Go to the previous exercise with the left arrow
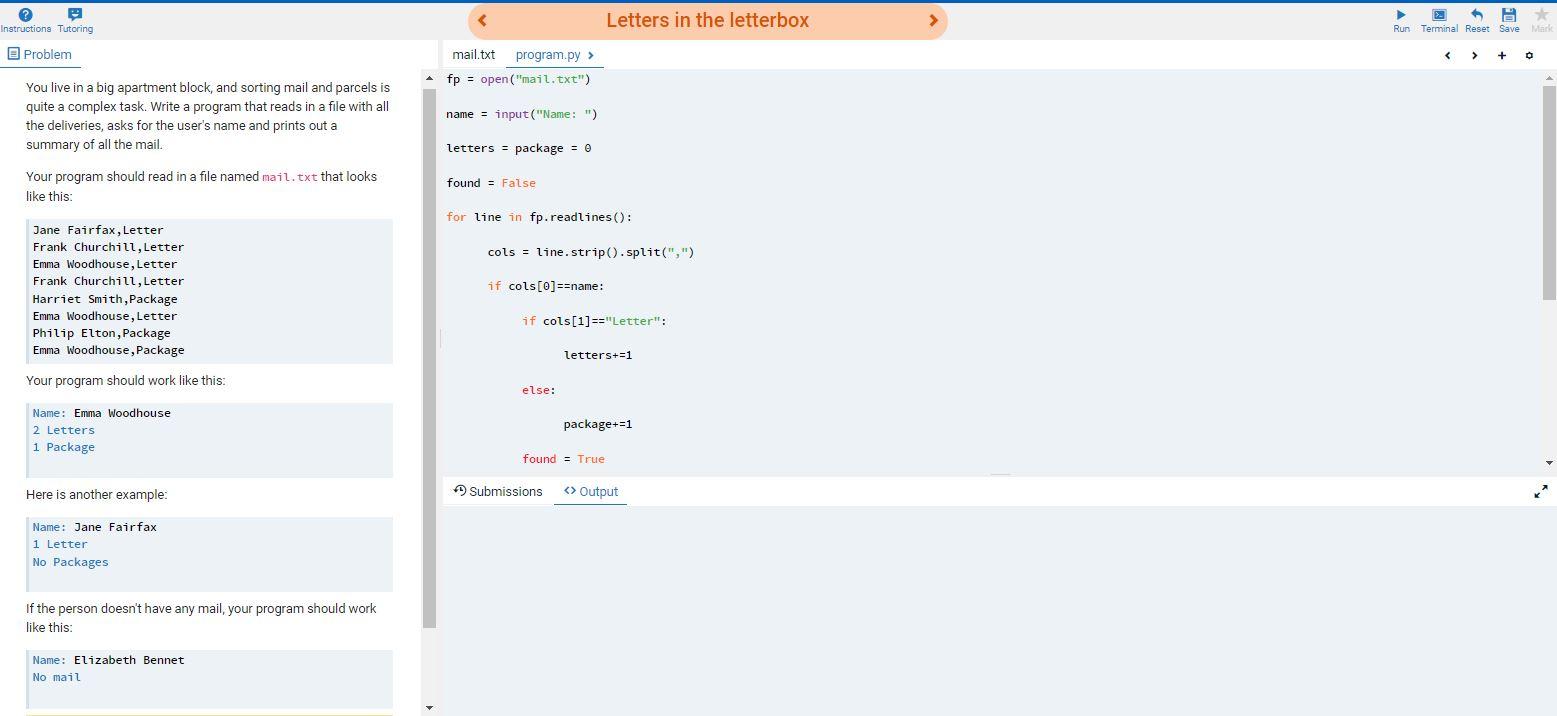The width and height of the screenshot is (1557, 716). [482, 20]
